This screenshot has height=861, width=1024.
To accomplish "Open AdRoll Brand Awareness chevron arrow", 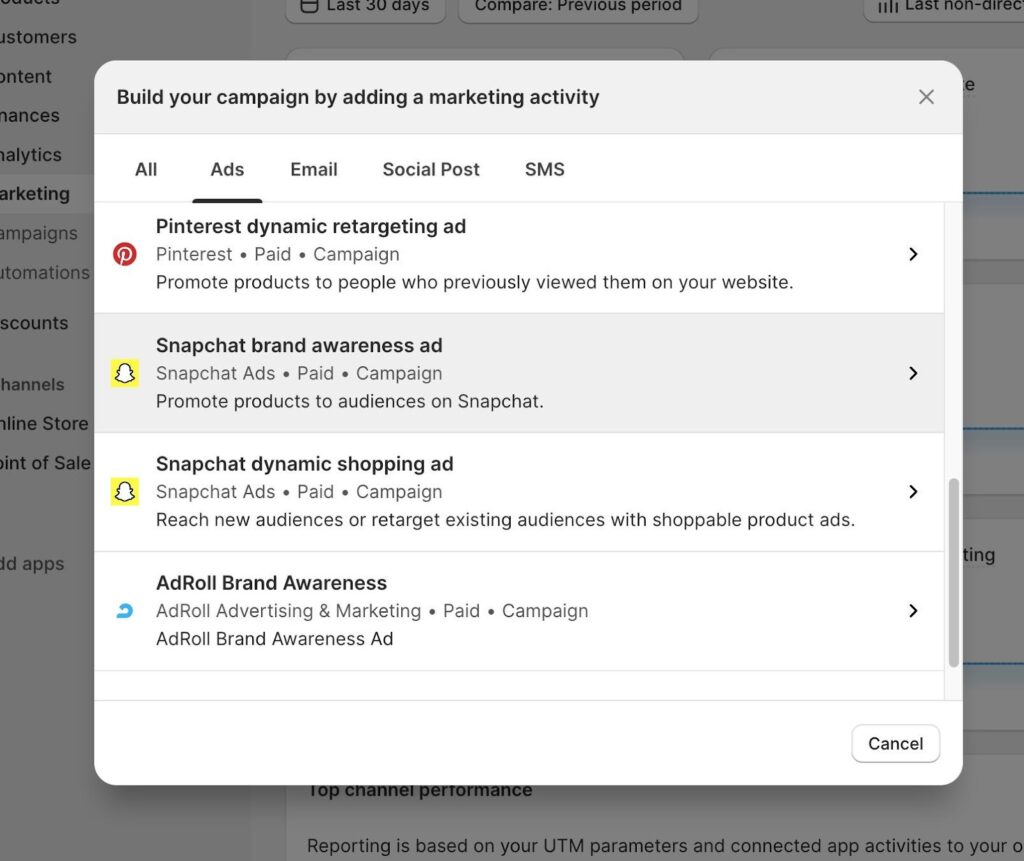I will click(912, 611).
